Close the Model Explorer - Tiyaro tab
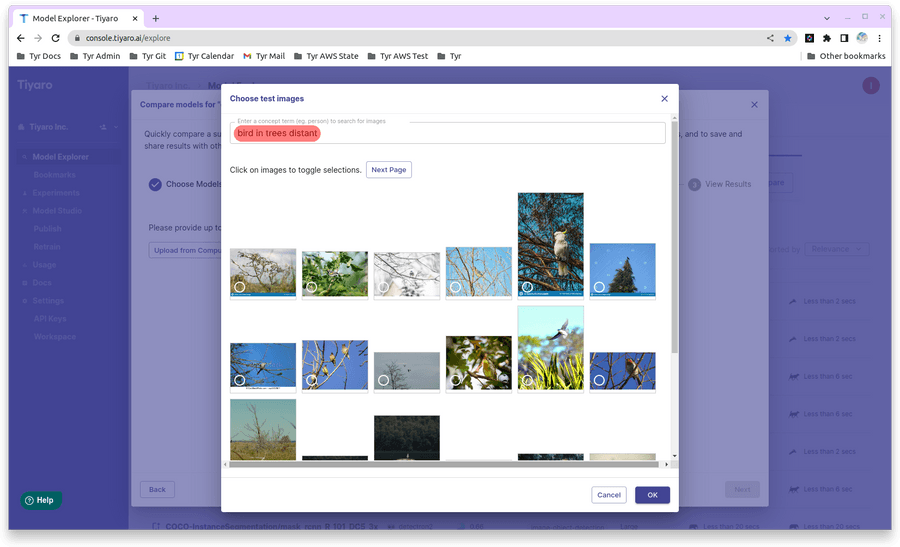 pos(135,18)
